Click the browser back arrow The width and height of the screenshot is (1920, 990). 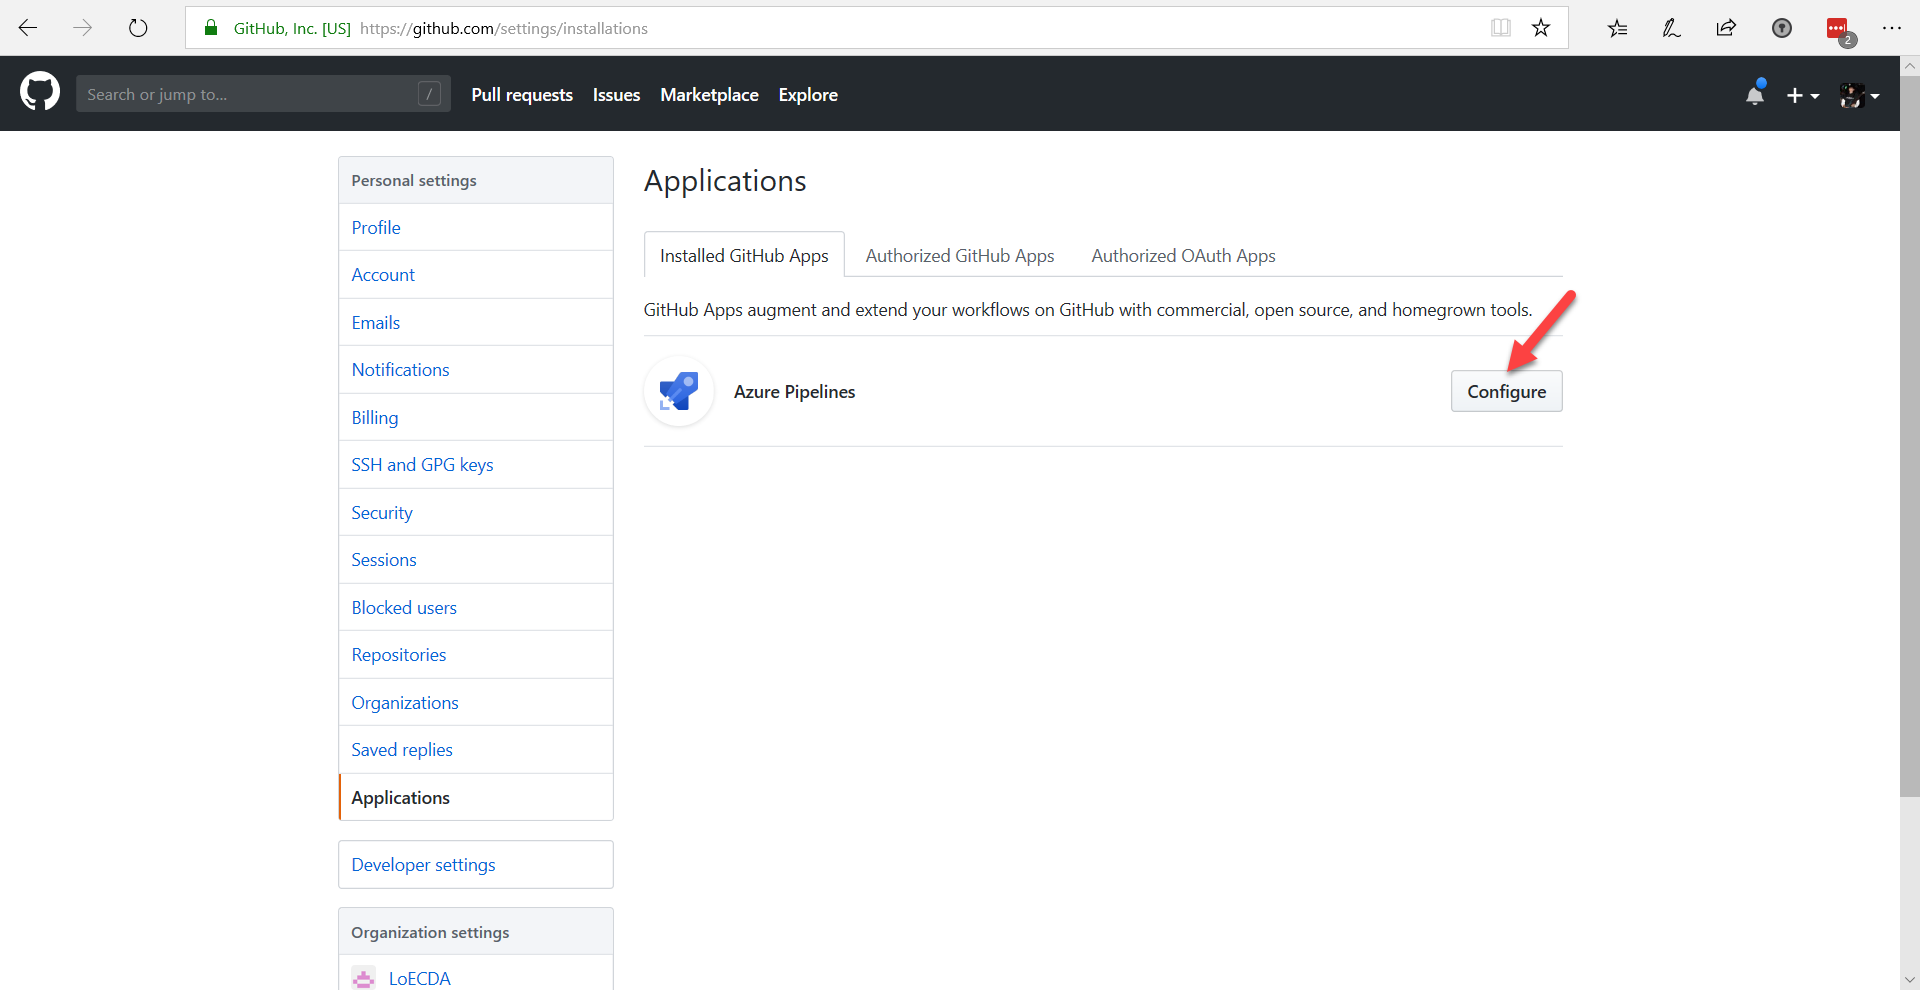tap(28, 28)
